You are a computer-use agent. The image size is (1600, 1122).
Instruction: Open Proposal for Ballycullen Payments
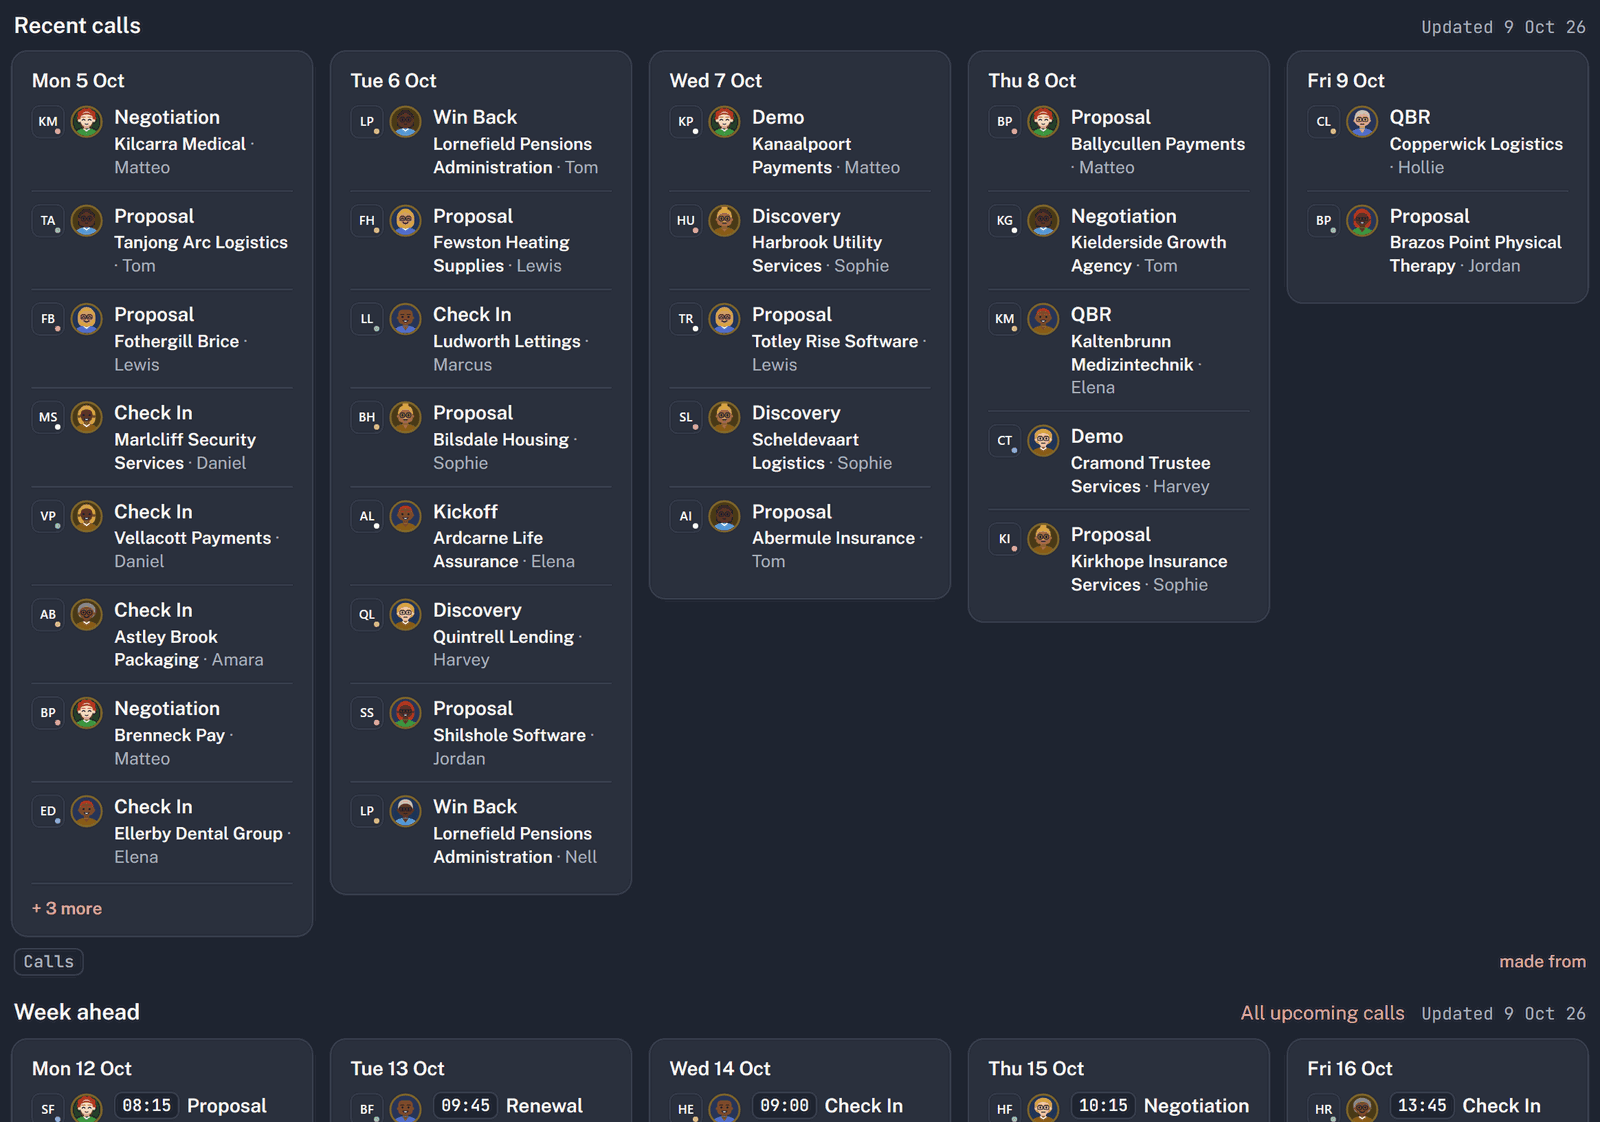[x=1119, y=142]
